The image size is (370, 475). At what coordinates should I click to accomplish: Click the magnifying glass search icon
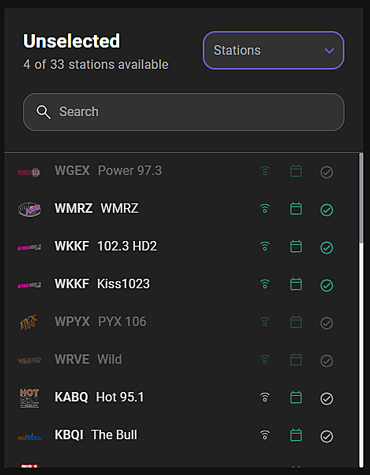tap(43, 112)
